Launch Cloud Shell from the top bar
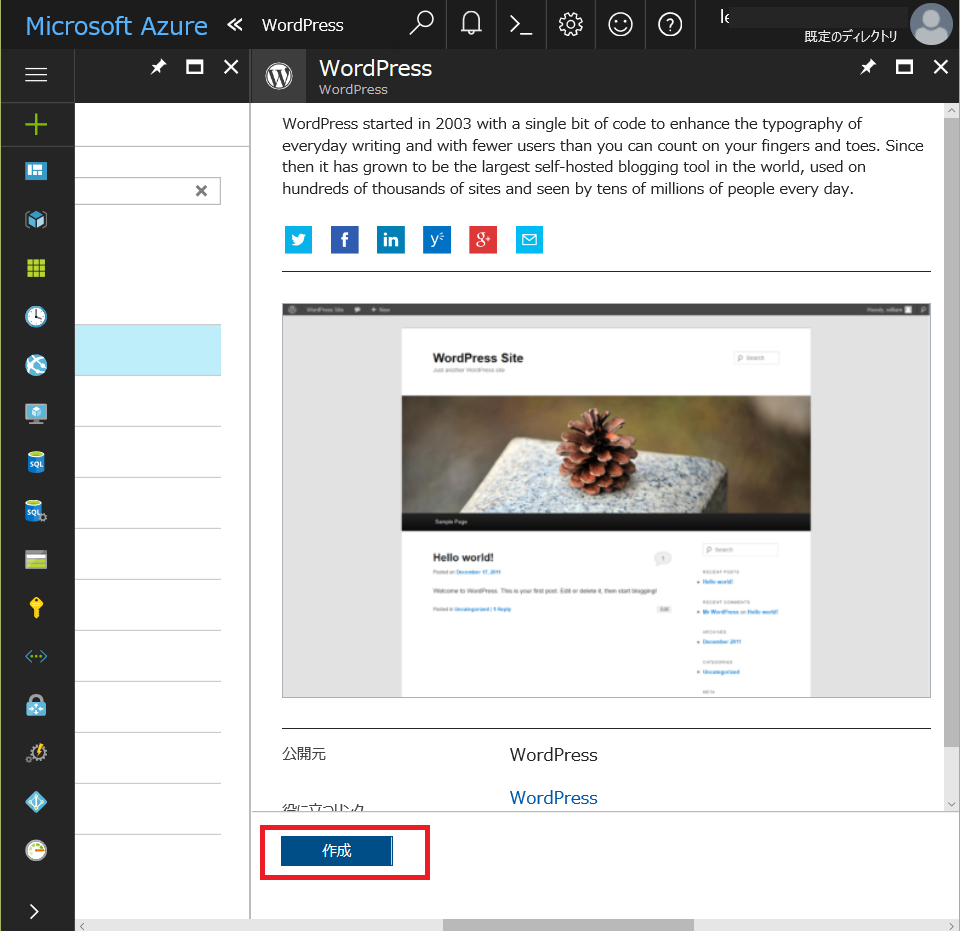 (521, 24)
